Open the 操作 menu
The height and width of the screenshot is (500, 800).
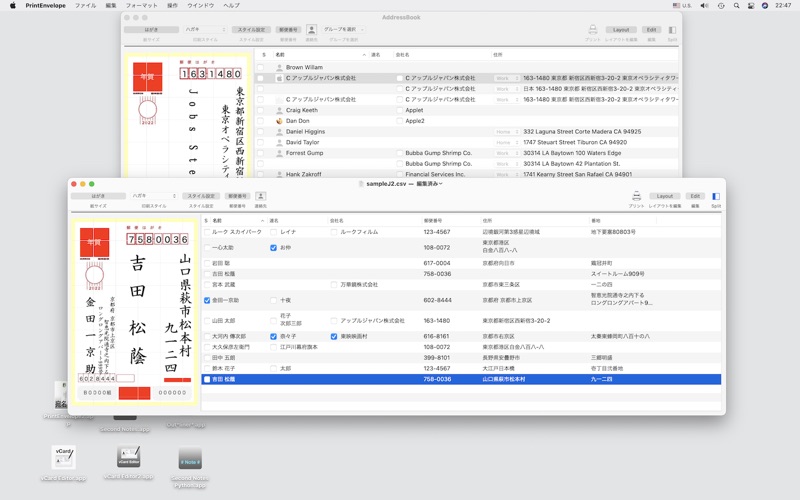[172, 6]
